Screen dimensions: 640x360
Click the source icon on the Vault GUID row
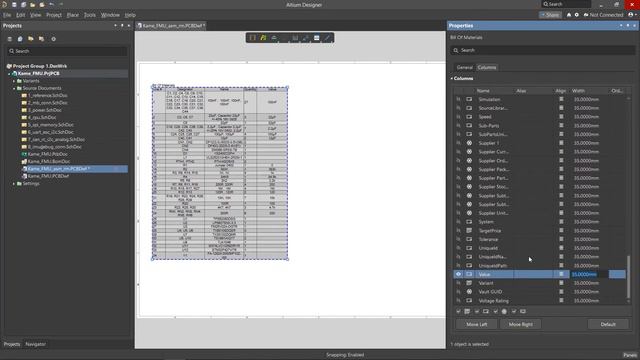point(469,292)
